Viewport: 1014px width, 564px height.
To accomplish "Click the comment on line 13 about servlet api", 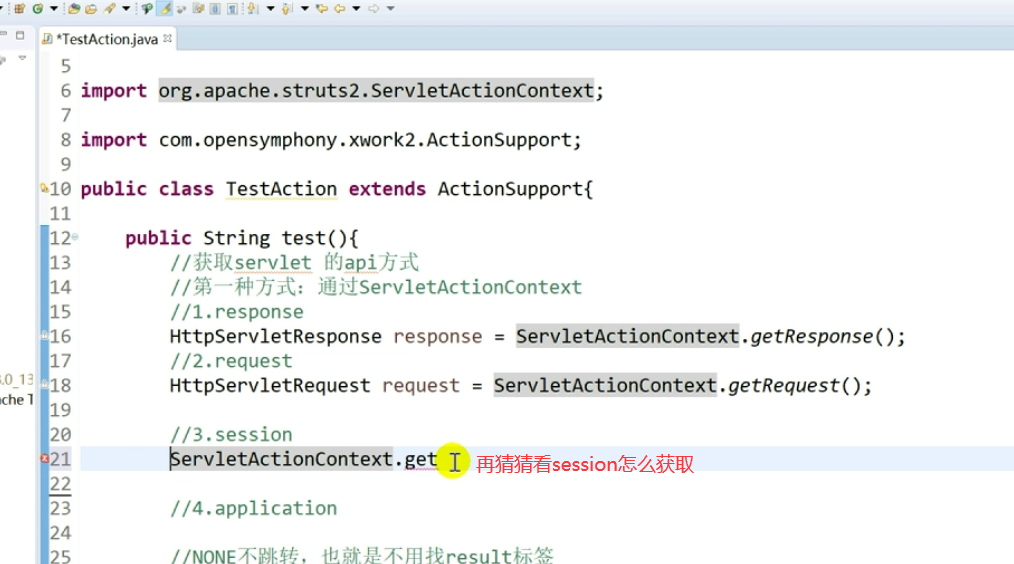I will tap(294, 263).
